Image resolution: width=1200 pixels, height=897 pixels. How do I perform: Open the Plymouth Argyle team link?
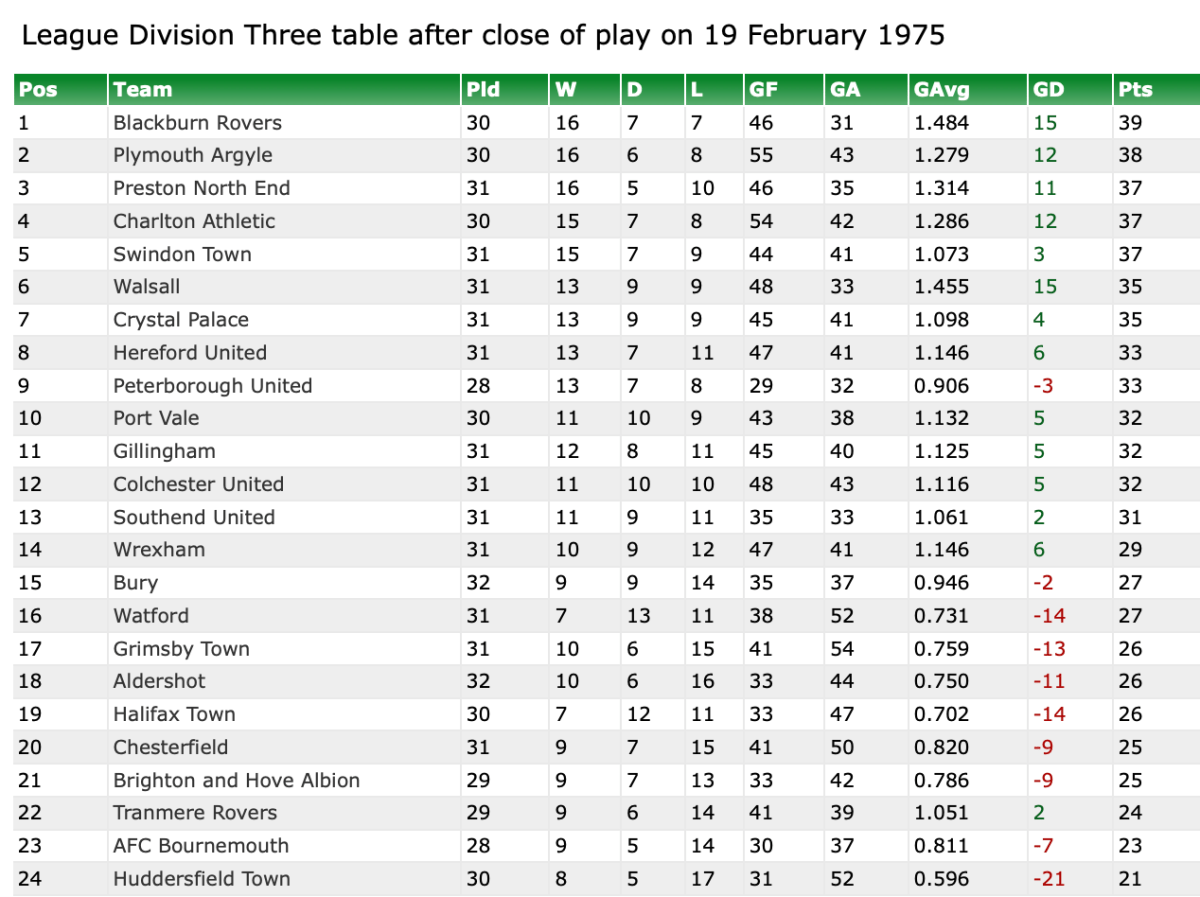[192, 156]
